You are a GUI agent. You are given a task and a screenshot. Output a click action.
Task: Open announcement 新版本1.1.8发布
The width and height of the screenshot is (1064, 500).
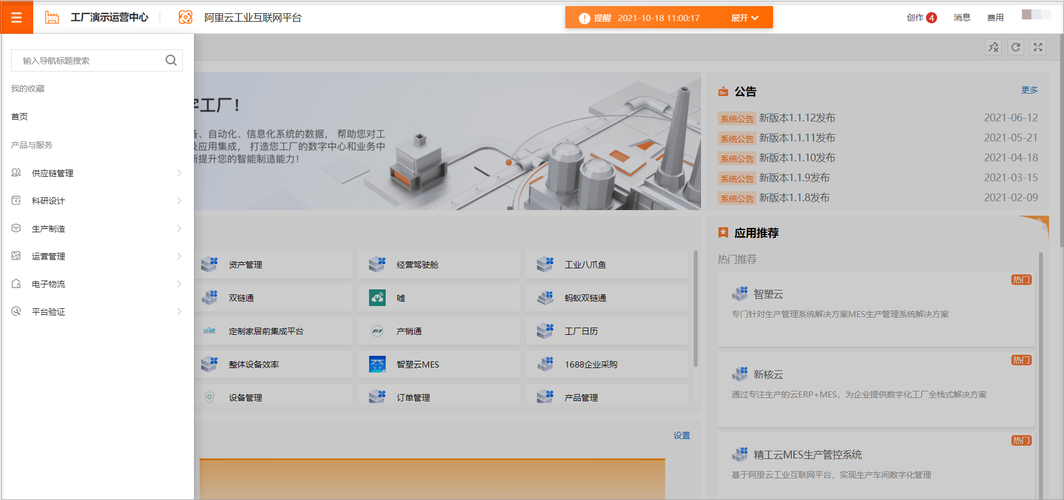794,198
